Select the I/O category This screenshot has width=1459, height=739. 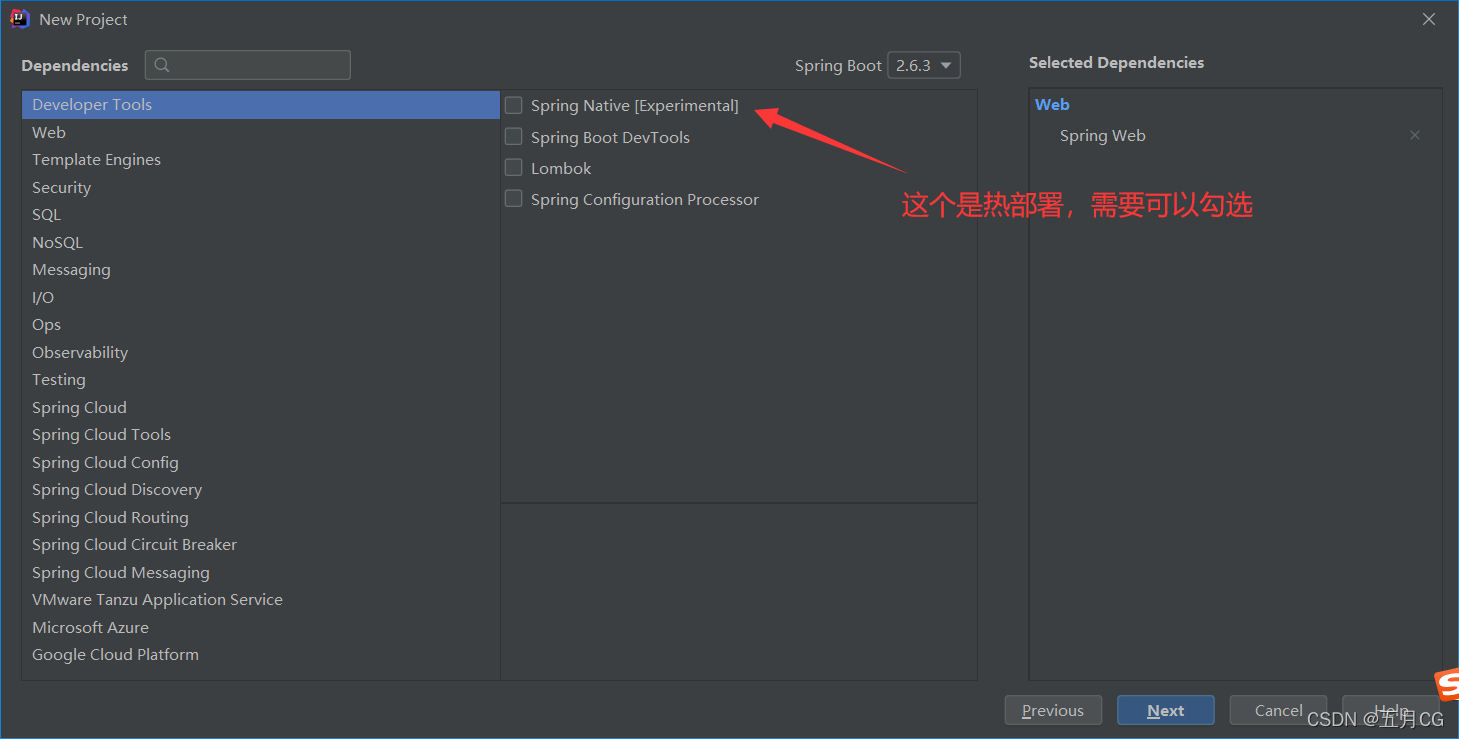(x=261, y=297)
